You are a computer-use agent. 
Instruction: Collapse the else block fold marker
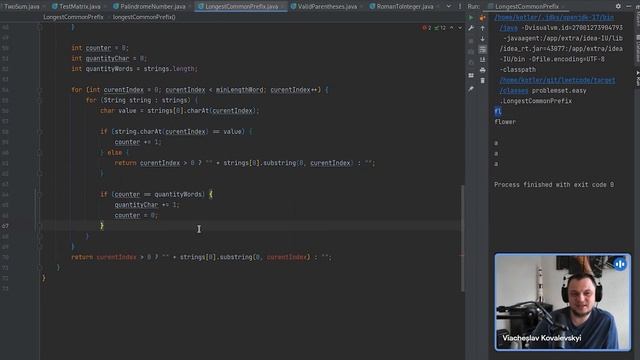(x=40, y=153)
